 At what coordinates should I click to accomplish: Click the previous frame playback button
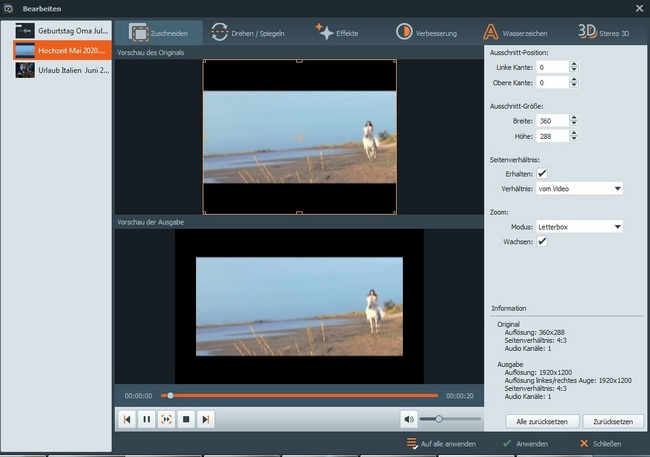pos(127,419)
